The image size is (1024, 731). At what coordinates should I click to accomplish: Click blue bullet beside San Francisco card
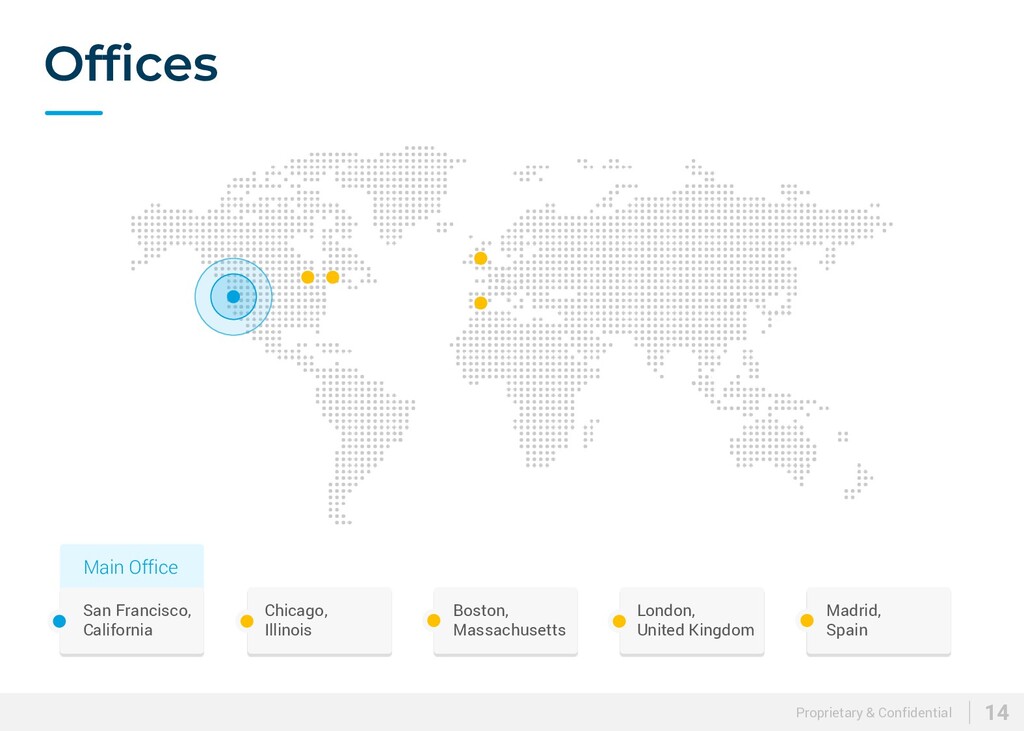click(59, 621)
